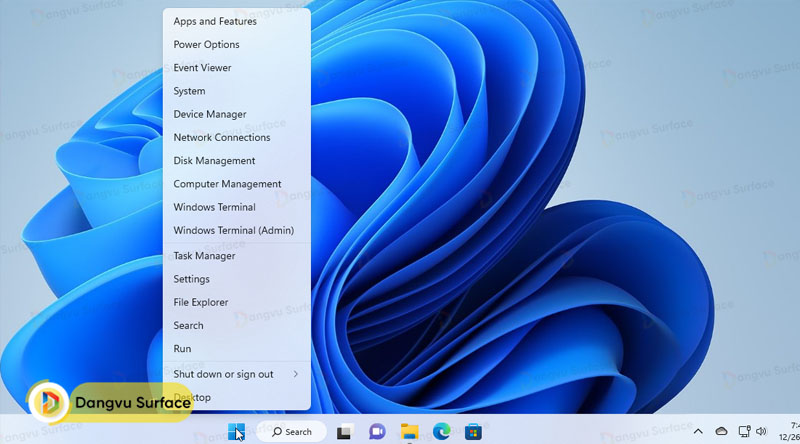
Task: Open Network Connections
Action: 237,137
